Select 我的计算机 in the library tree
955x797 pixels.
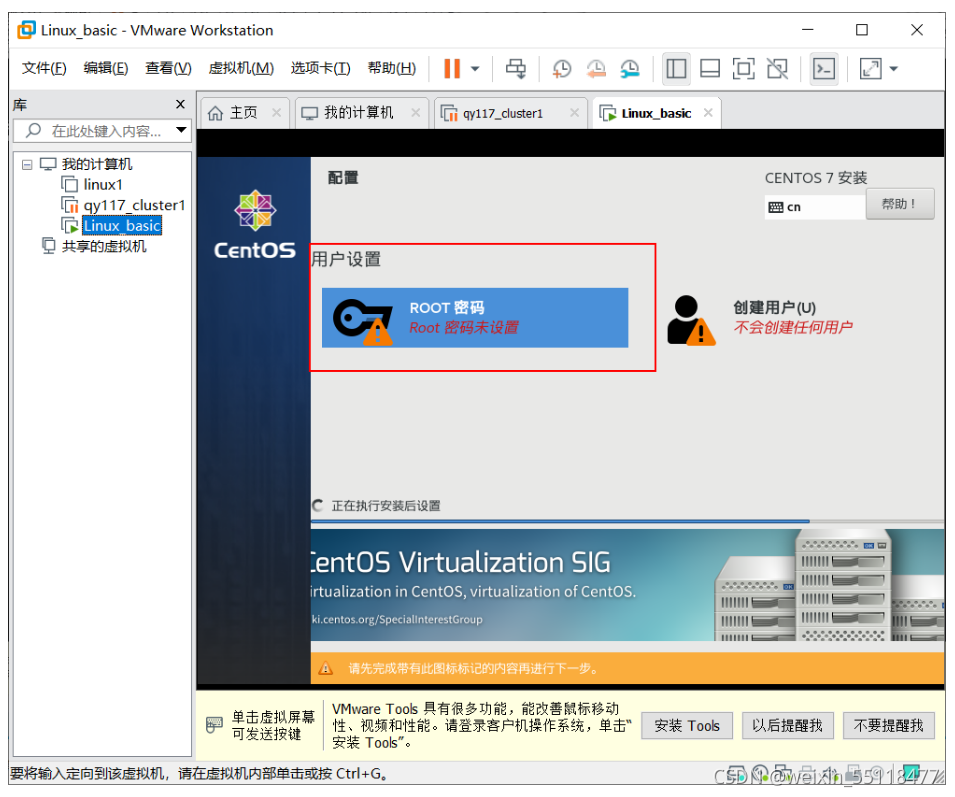point(96,164)
